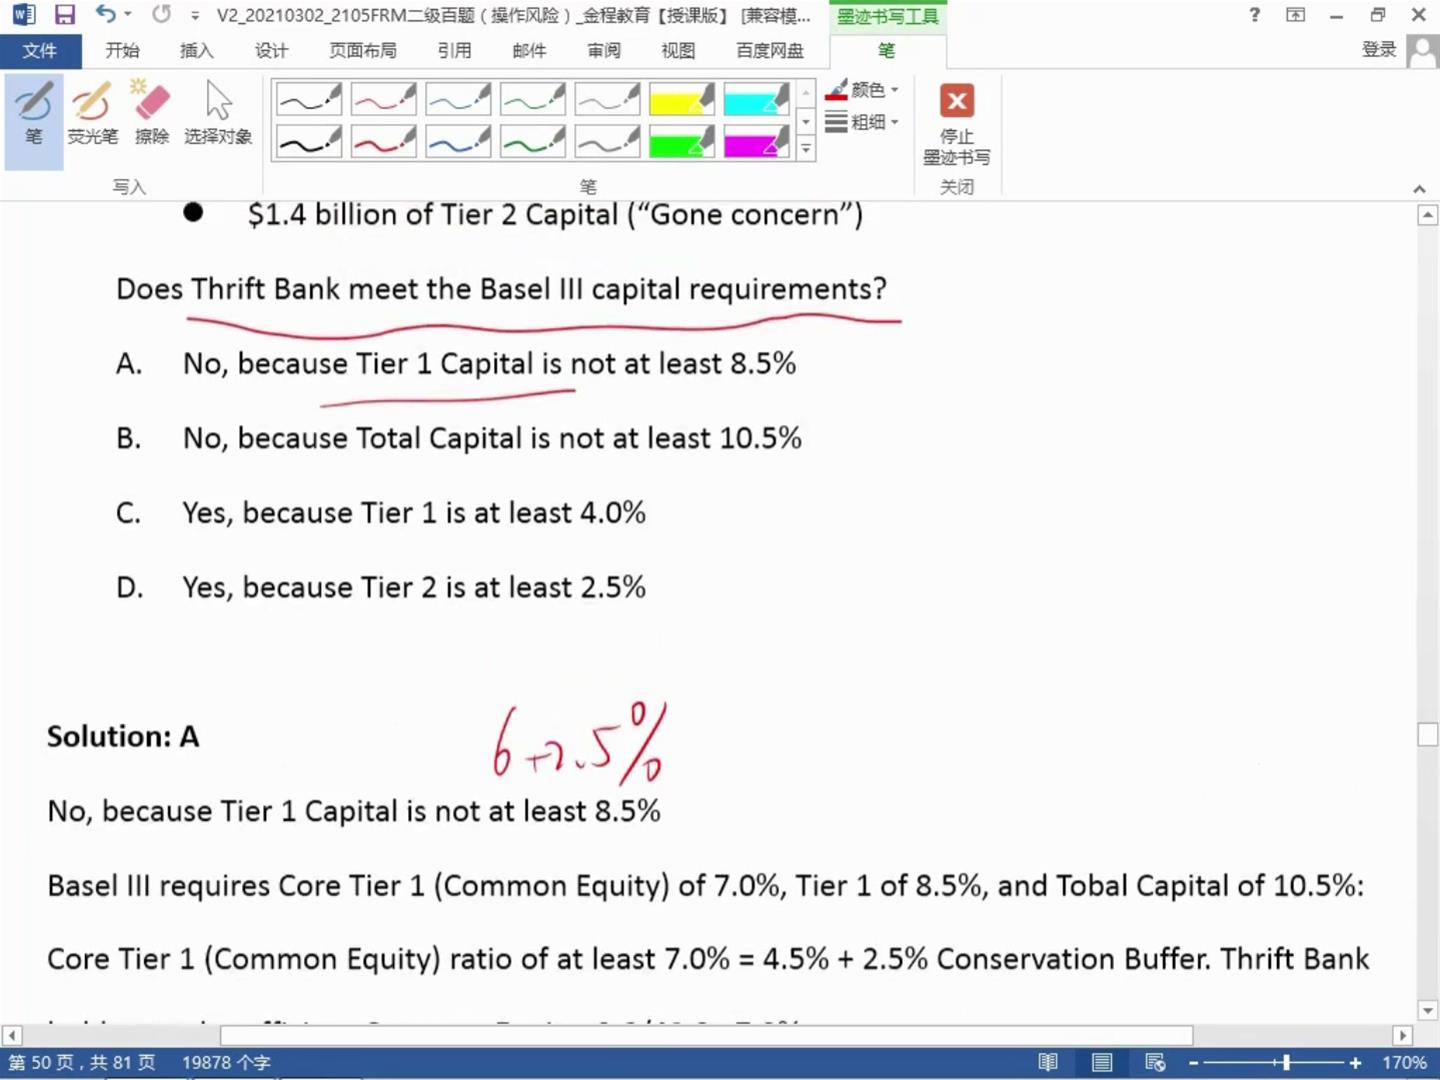Select magenta highlighter swatch
This screenshot has width=1440, height=1080.
coord(756,142)
